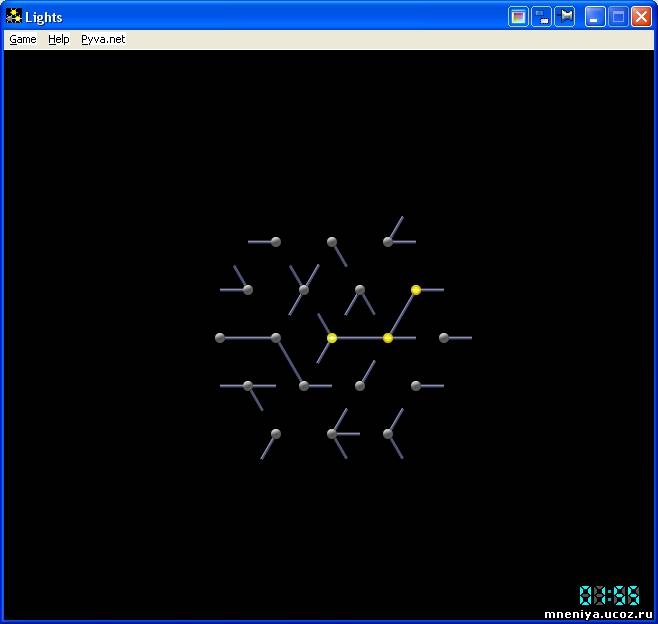
Task: Click the third extra title bar button
Action: tap(565, 17)
